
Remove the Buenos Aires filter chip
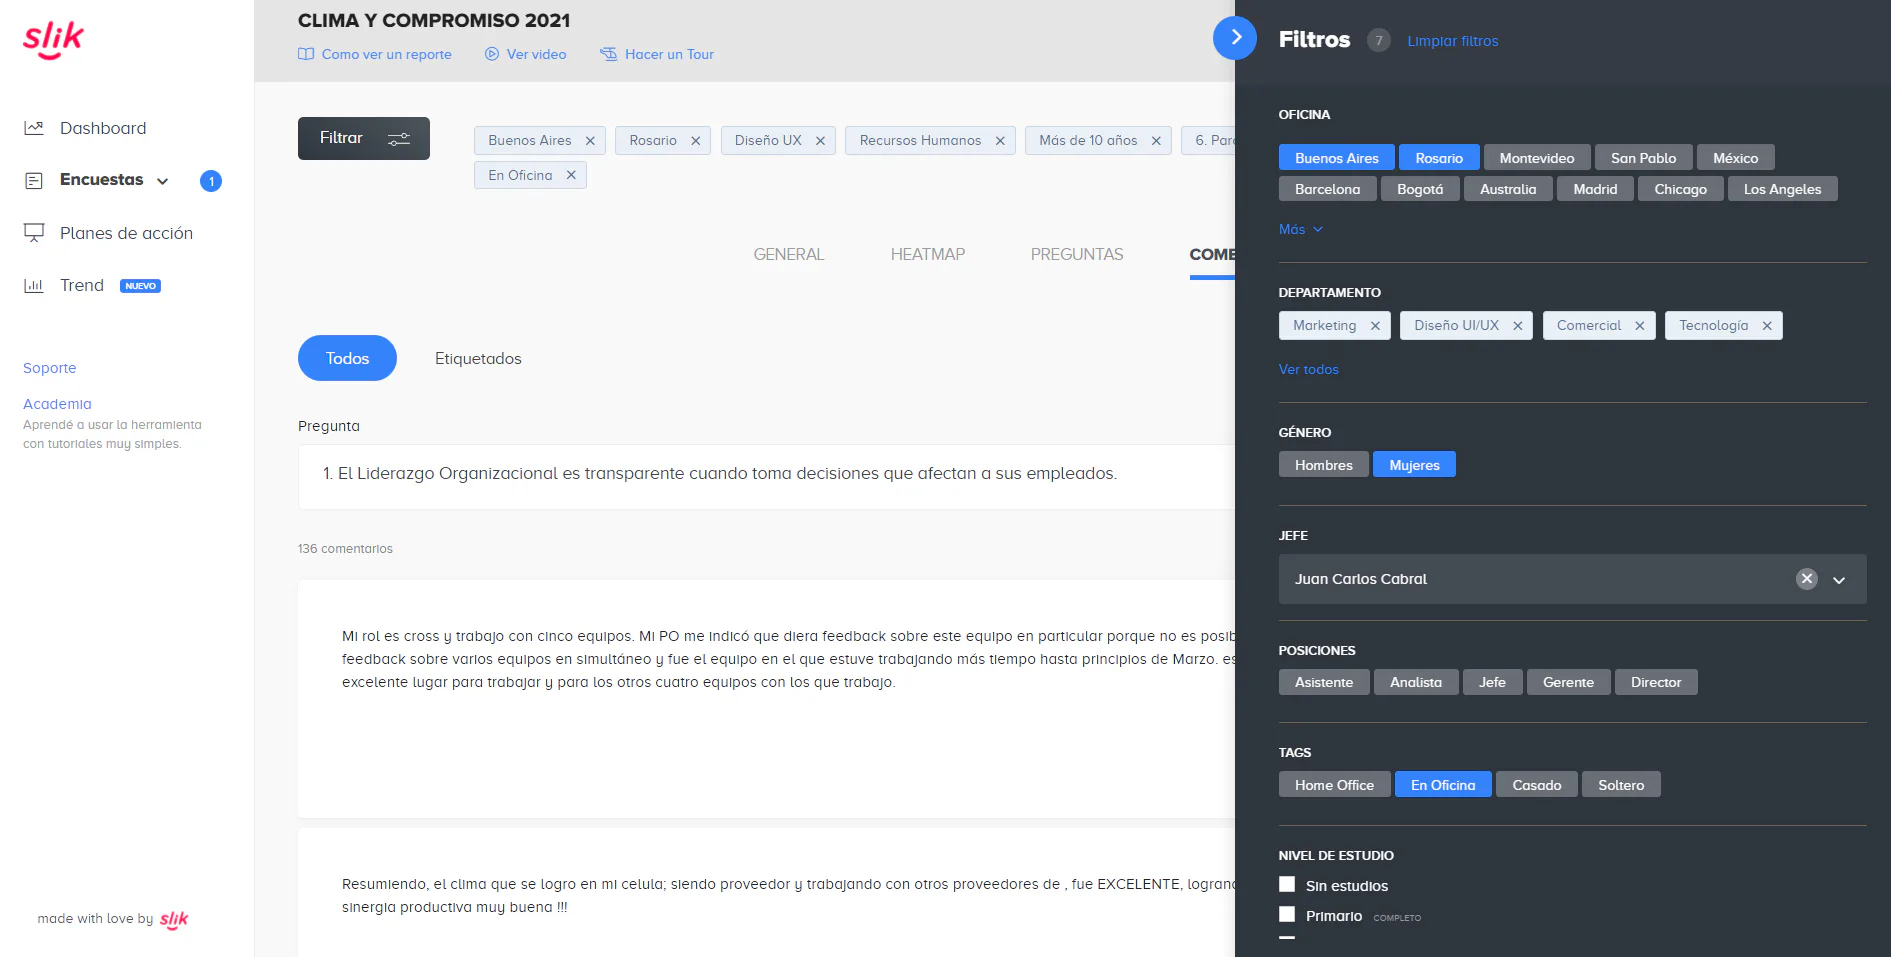(x=590, y=141)
